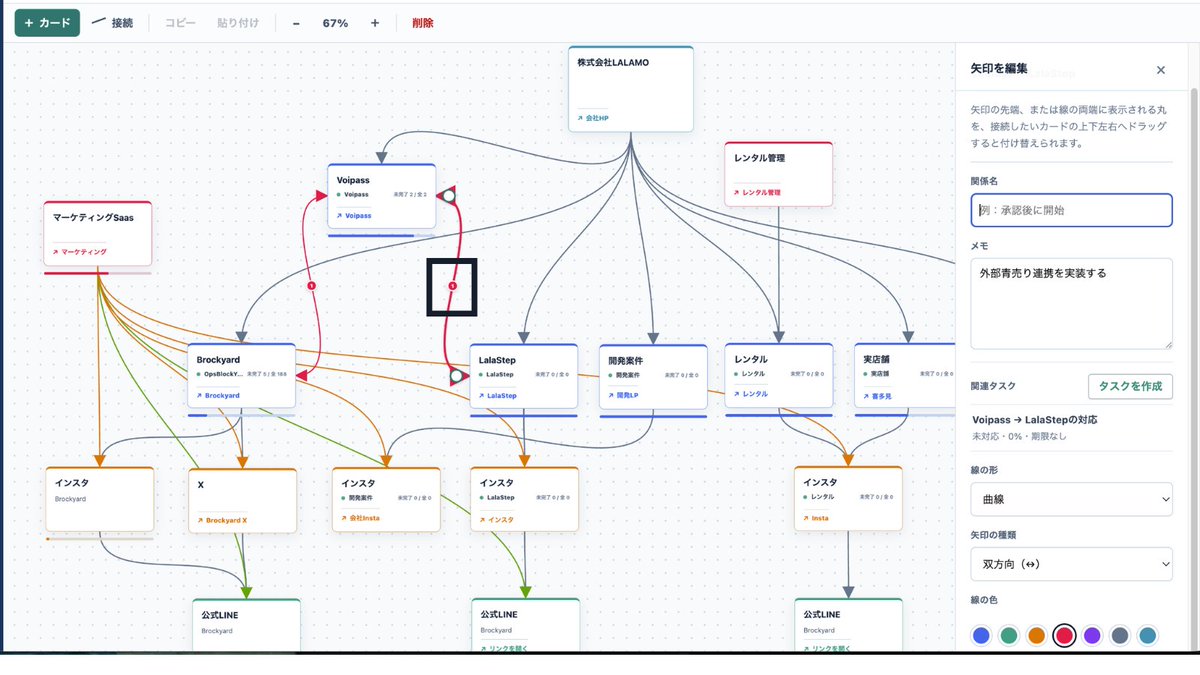Open the インスタ link on LalaStep インスタ card

click(496, 520)
